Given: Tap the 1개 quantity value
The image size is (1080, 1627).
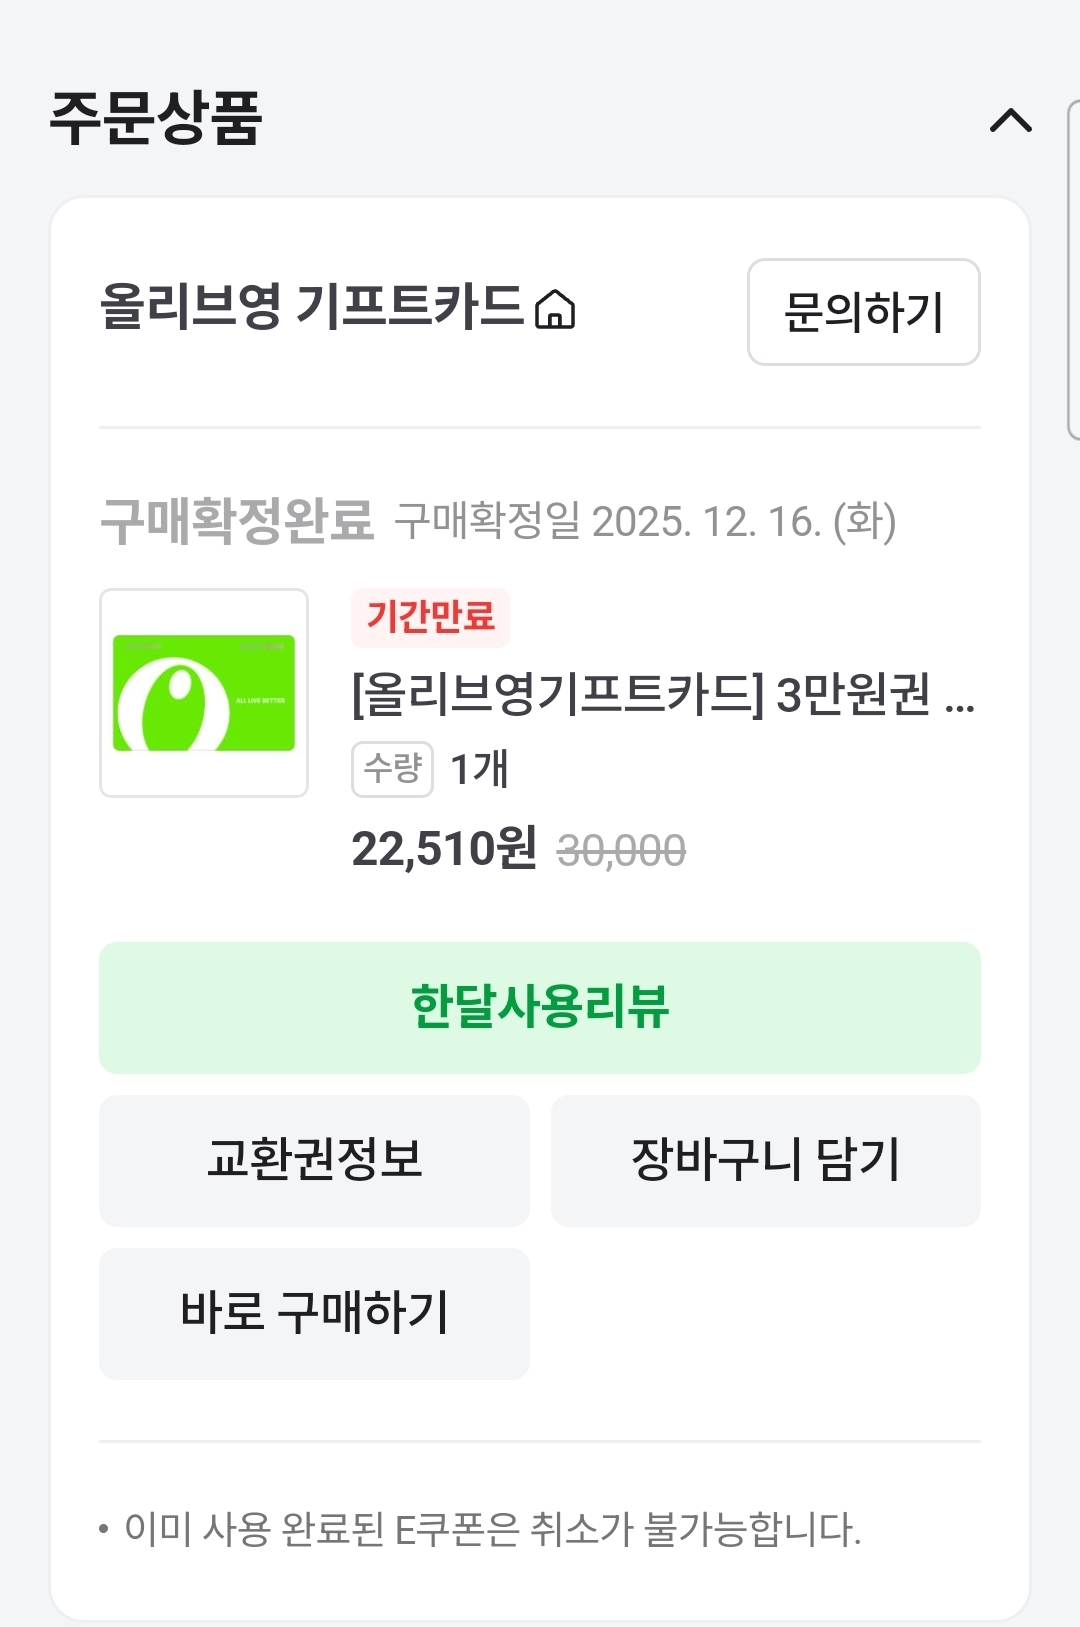Looking at the screenshot, I should point(479,769).
